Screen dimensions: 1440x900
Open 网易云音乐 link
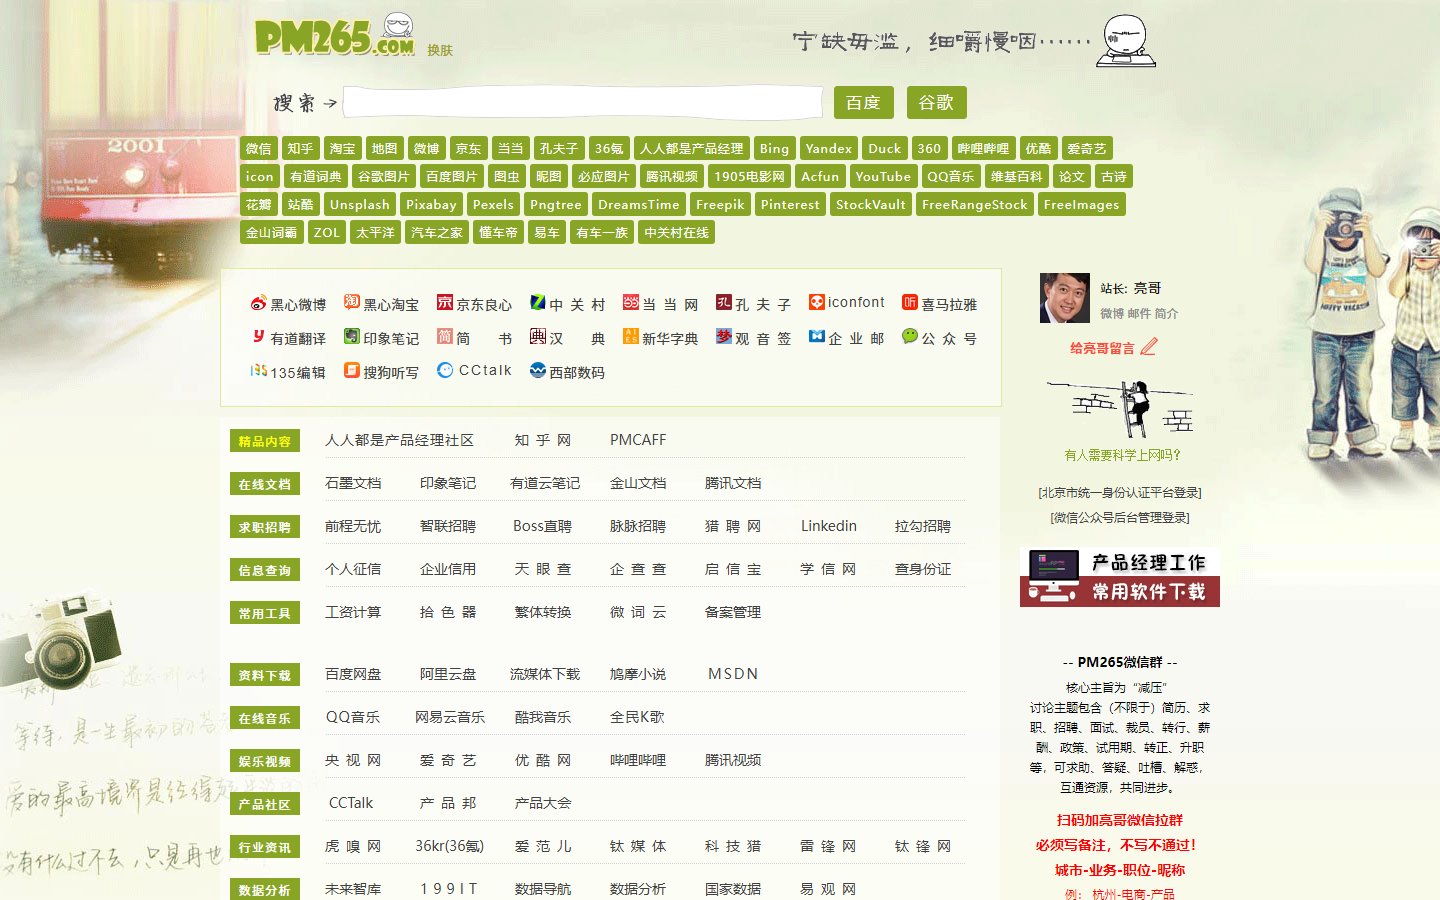(x=450, y=717)
